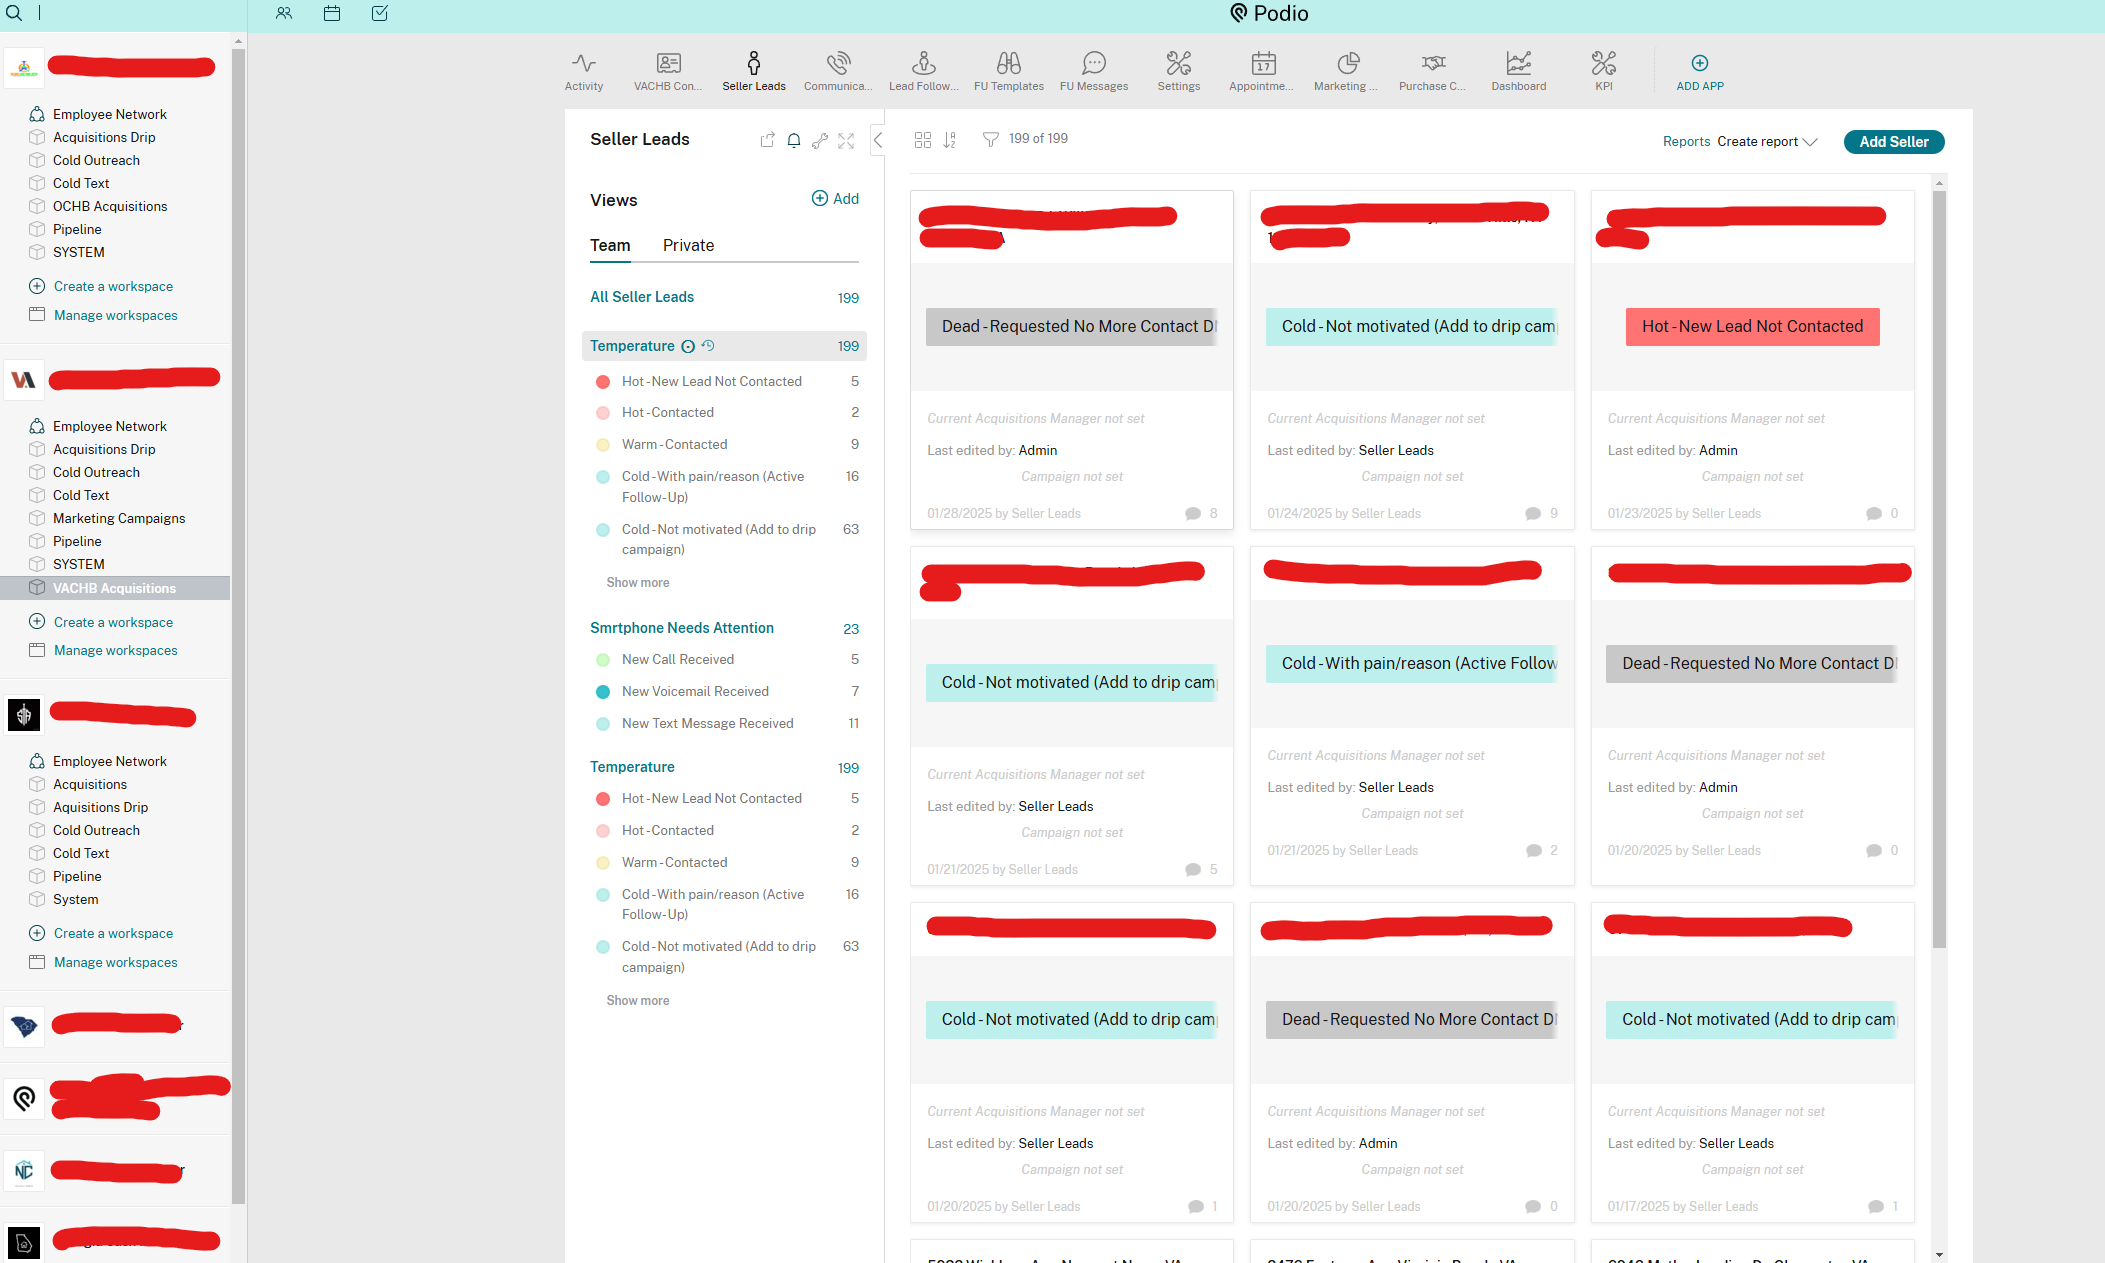Click the A-Z sort order icon
Image resolution: width=2105 pixels, height=1263 pixels.
tap(949, 140)
